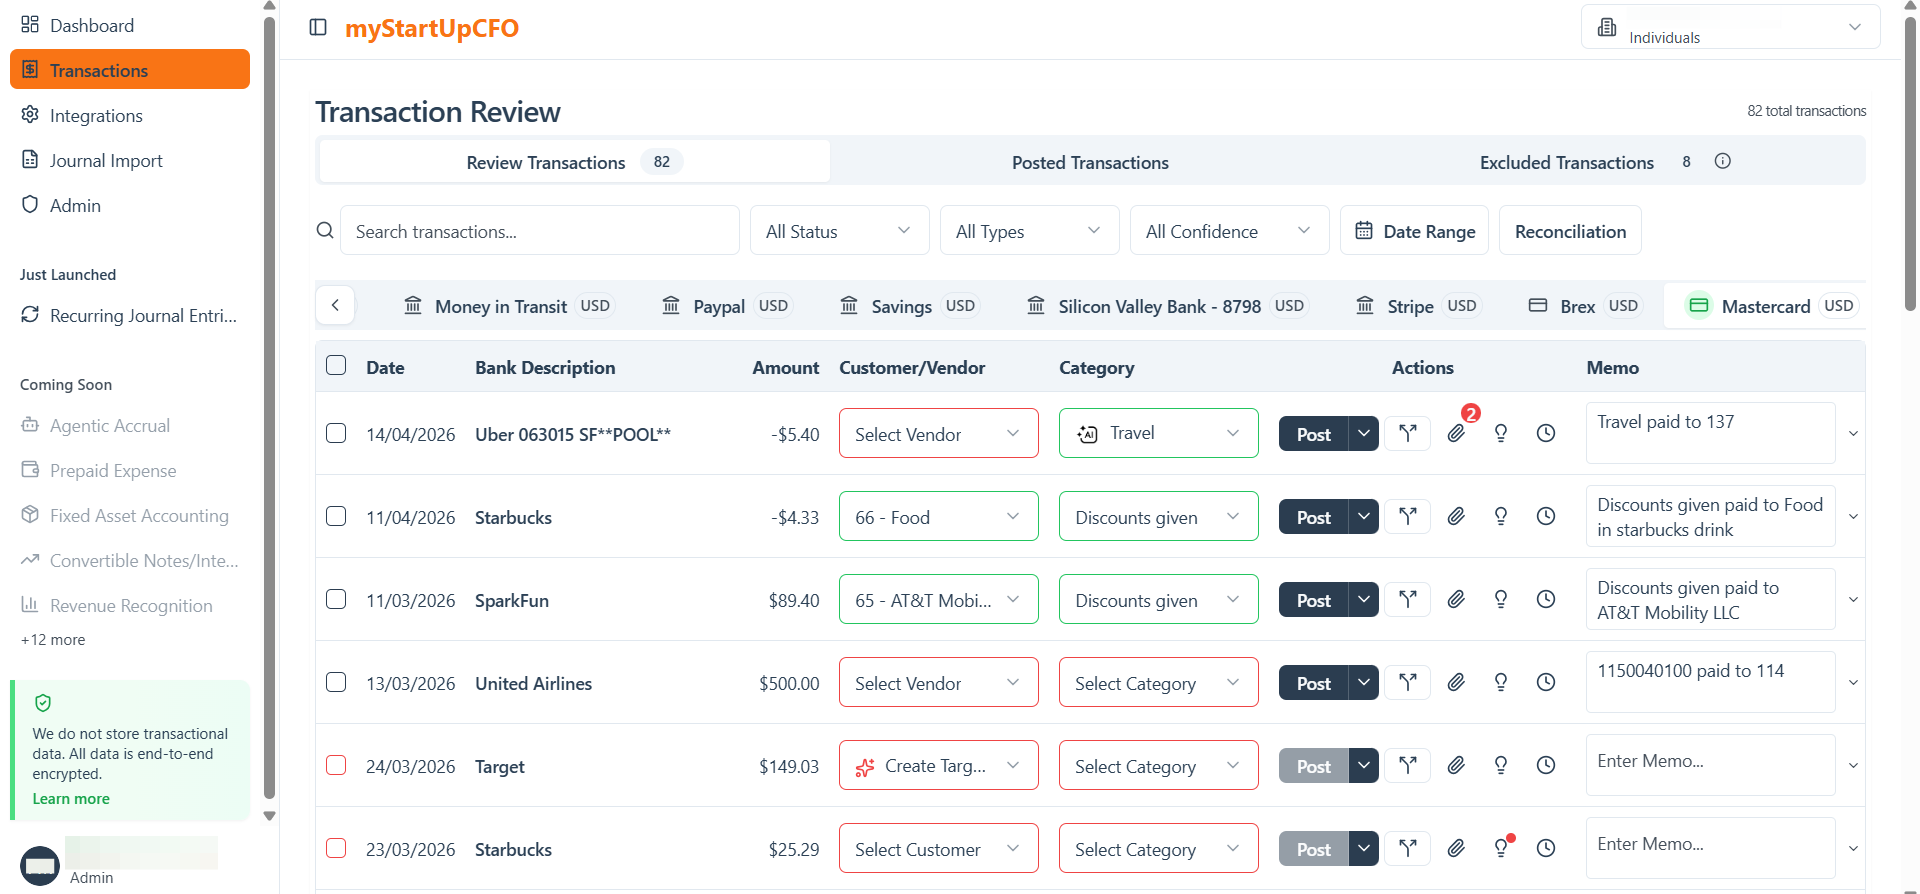Screen dimensions: 1920x894
Task: Click the split icon for Uber row
Action: pyautogui.click(x=1408, y=433)
